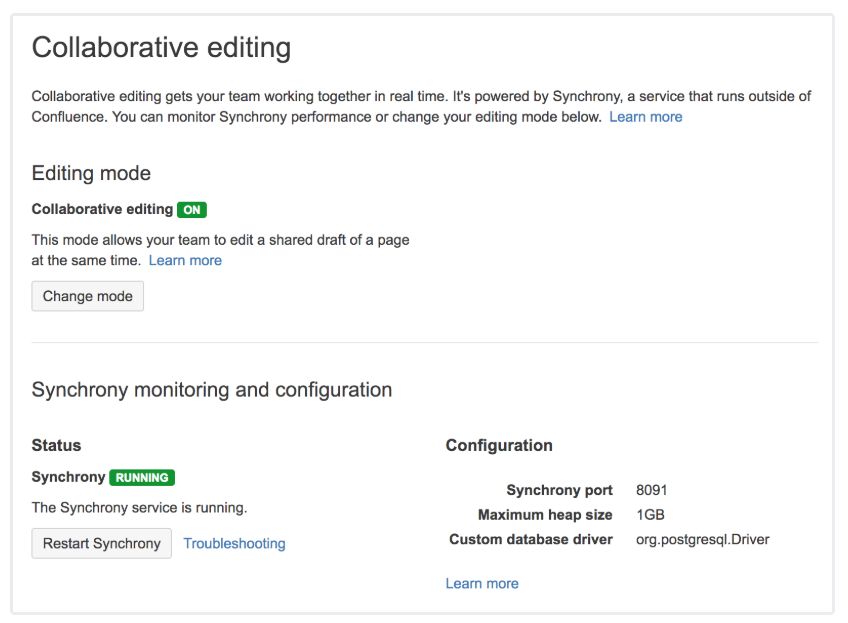
Task: Click 'The Synchrony service is running.' text
Action: coord(139,507)
